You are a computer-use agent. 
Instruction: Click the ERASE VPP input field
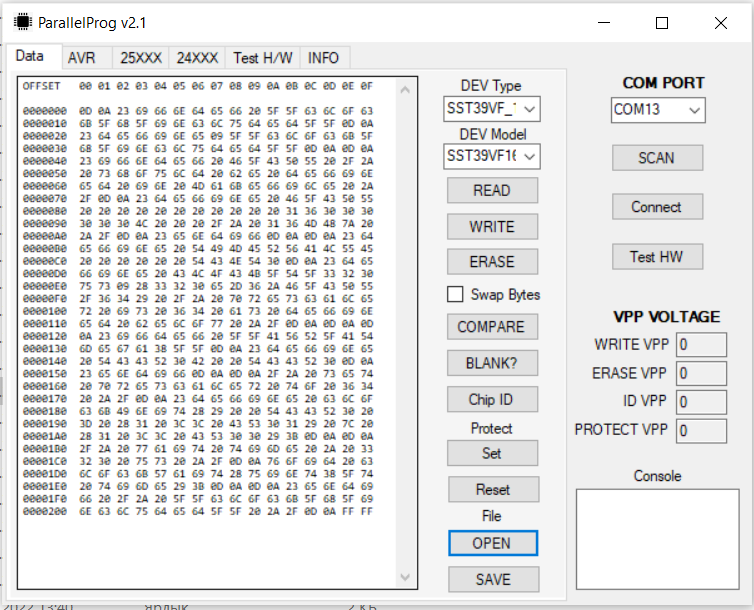pos(701,373)
